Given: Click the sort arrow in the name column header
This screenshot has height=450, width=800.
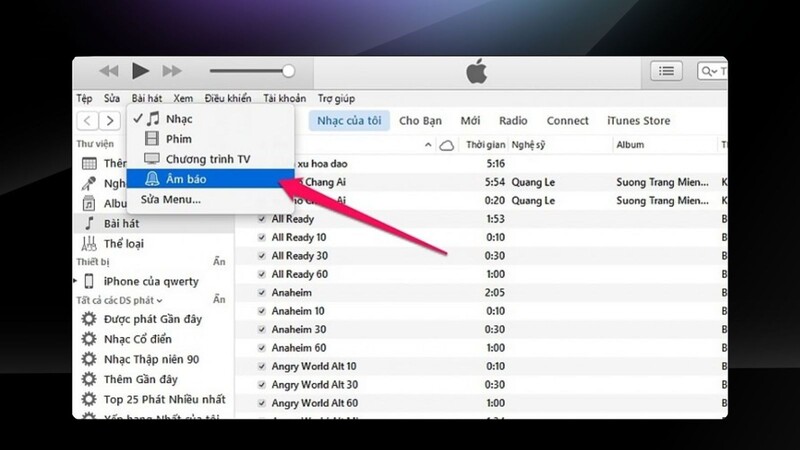Looking at the screenshot, I should coord(428,145).
